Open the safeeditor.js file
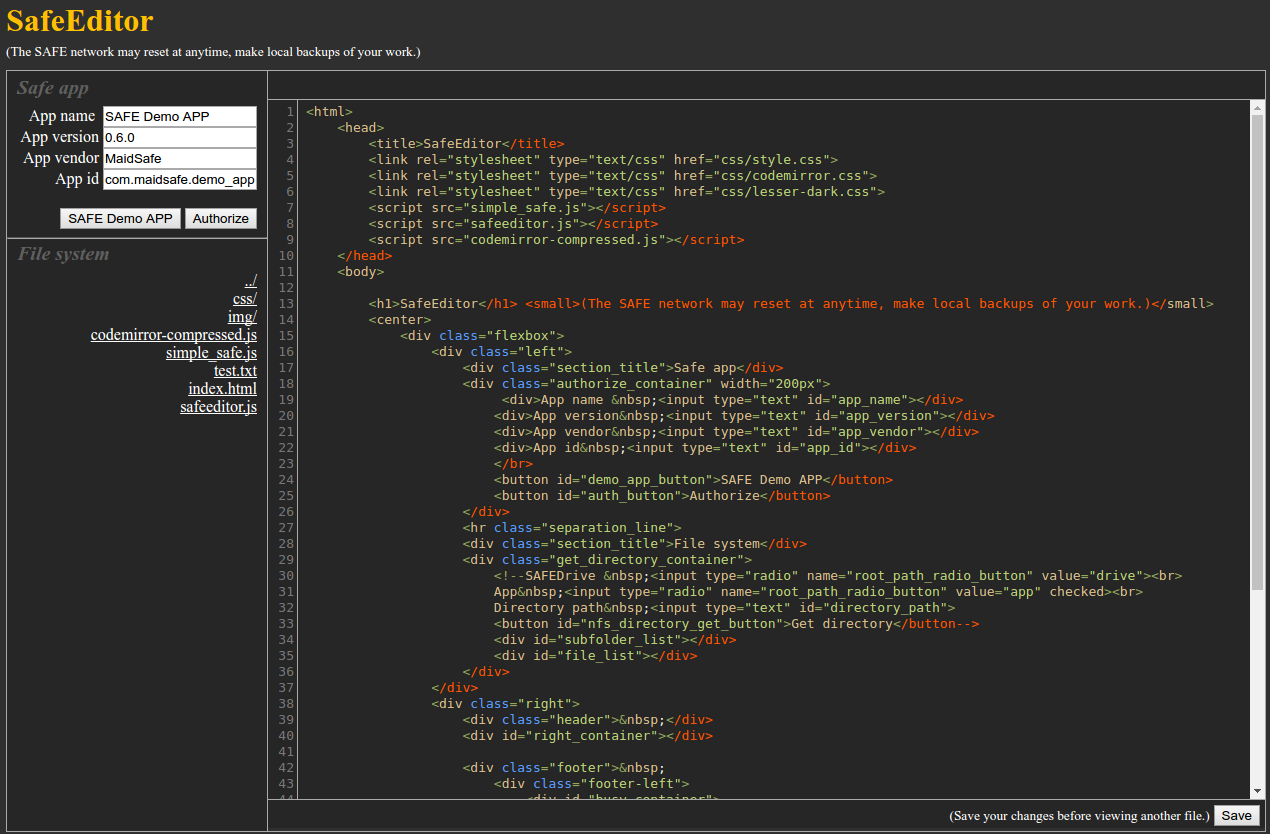This screenshot has width=1270, height=834. click(x=218, y=407)
